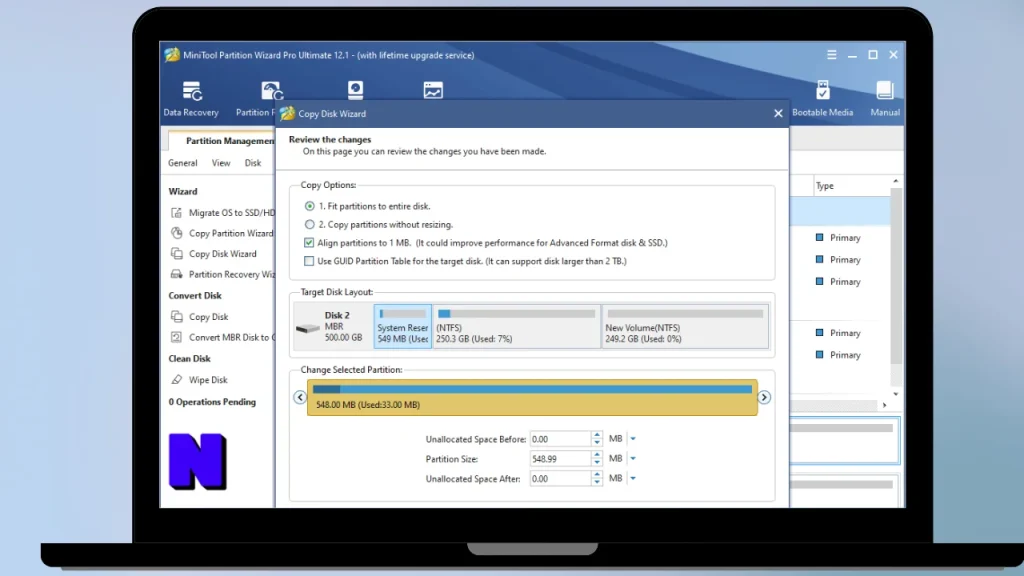This screenshot has height=576, width=1024.
Task: Select Copy partitions without resizing option
Action: pos(310,224)
